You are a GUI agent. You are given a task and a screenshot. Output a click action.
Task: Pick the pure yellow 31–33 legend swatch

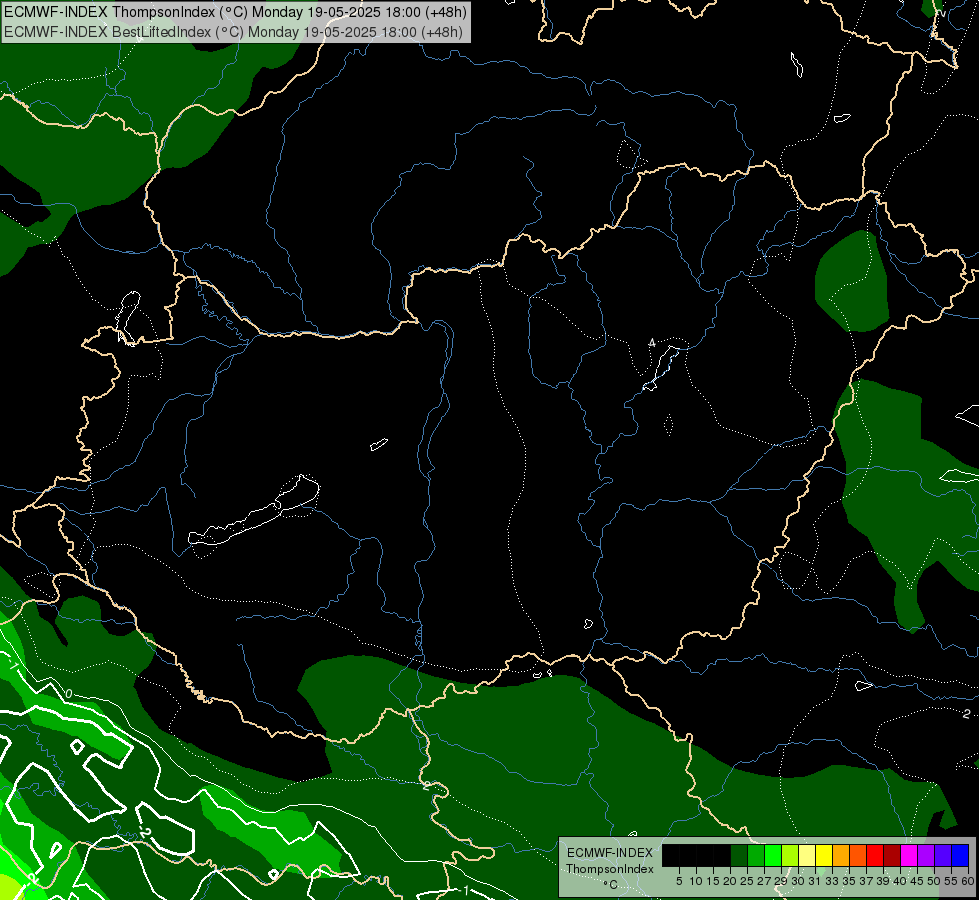point(824,854)
